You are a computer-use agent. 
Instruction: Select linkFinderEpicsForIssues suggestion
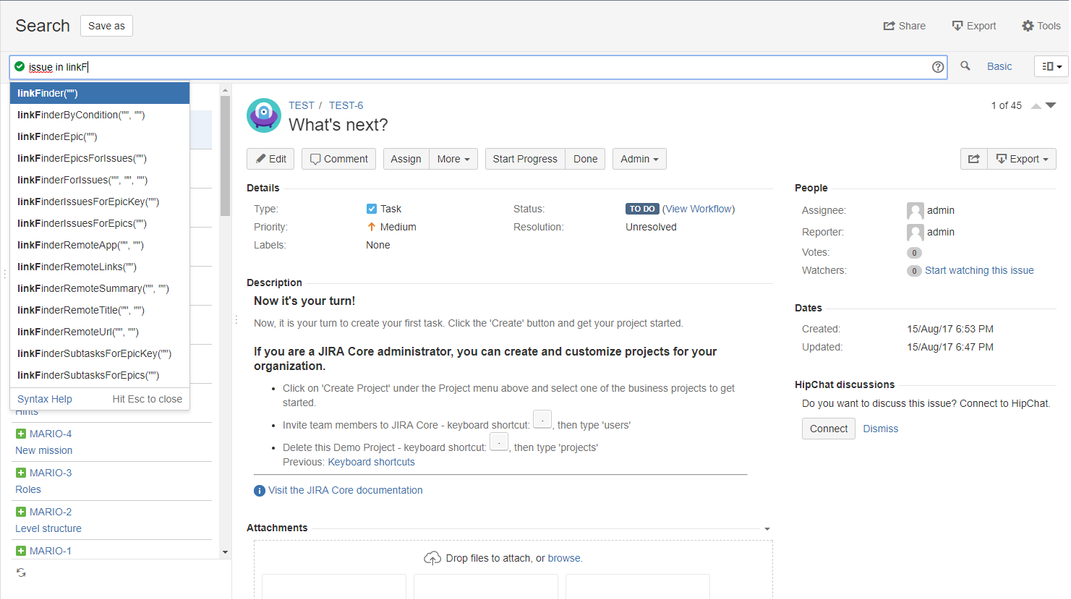(x=100, y=158)
